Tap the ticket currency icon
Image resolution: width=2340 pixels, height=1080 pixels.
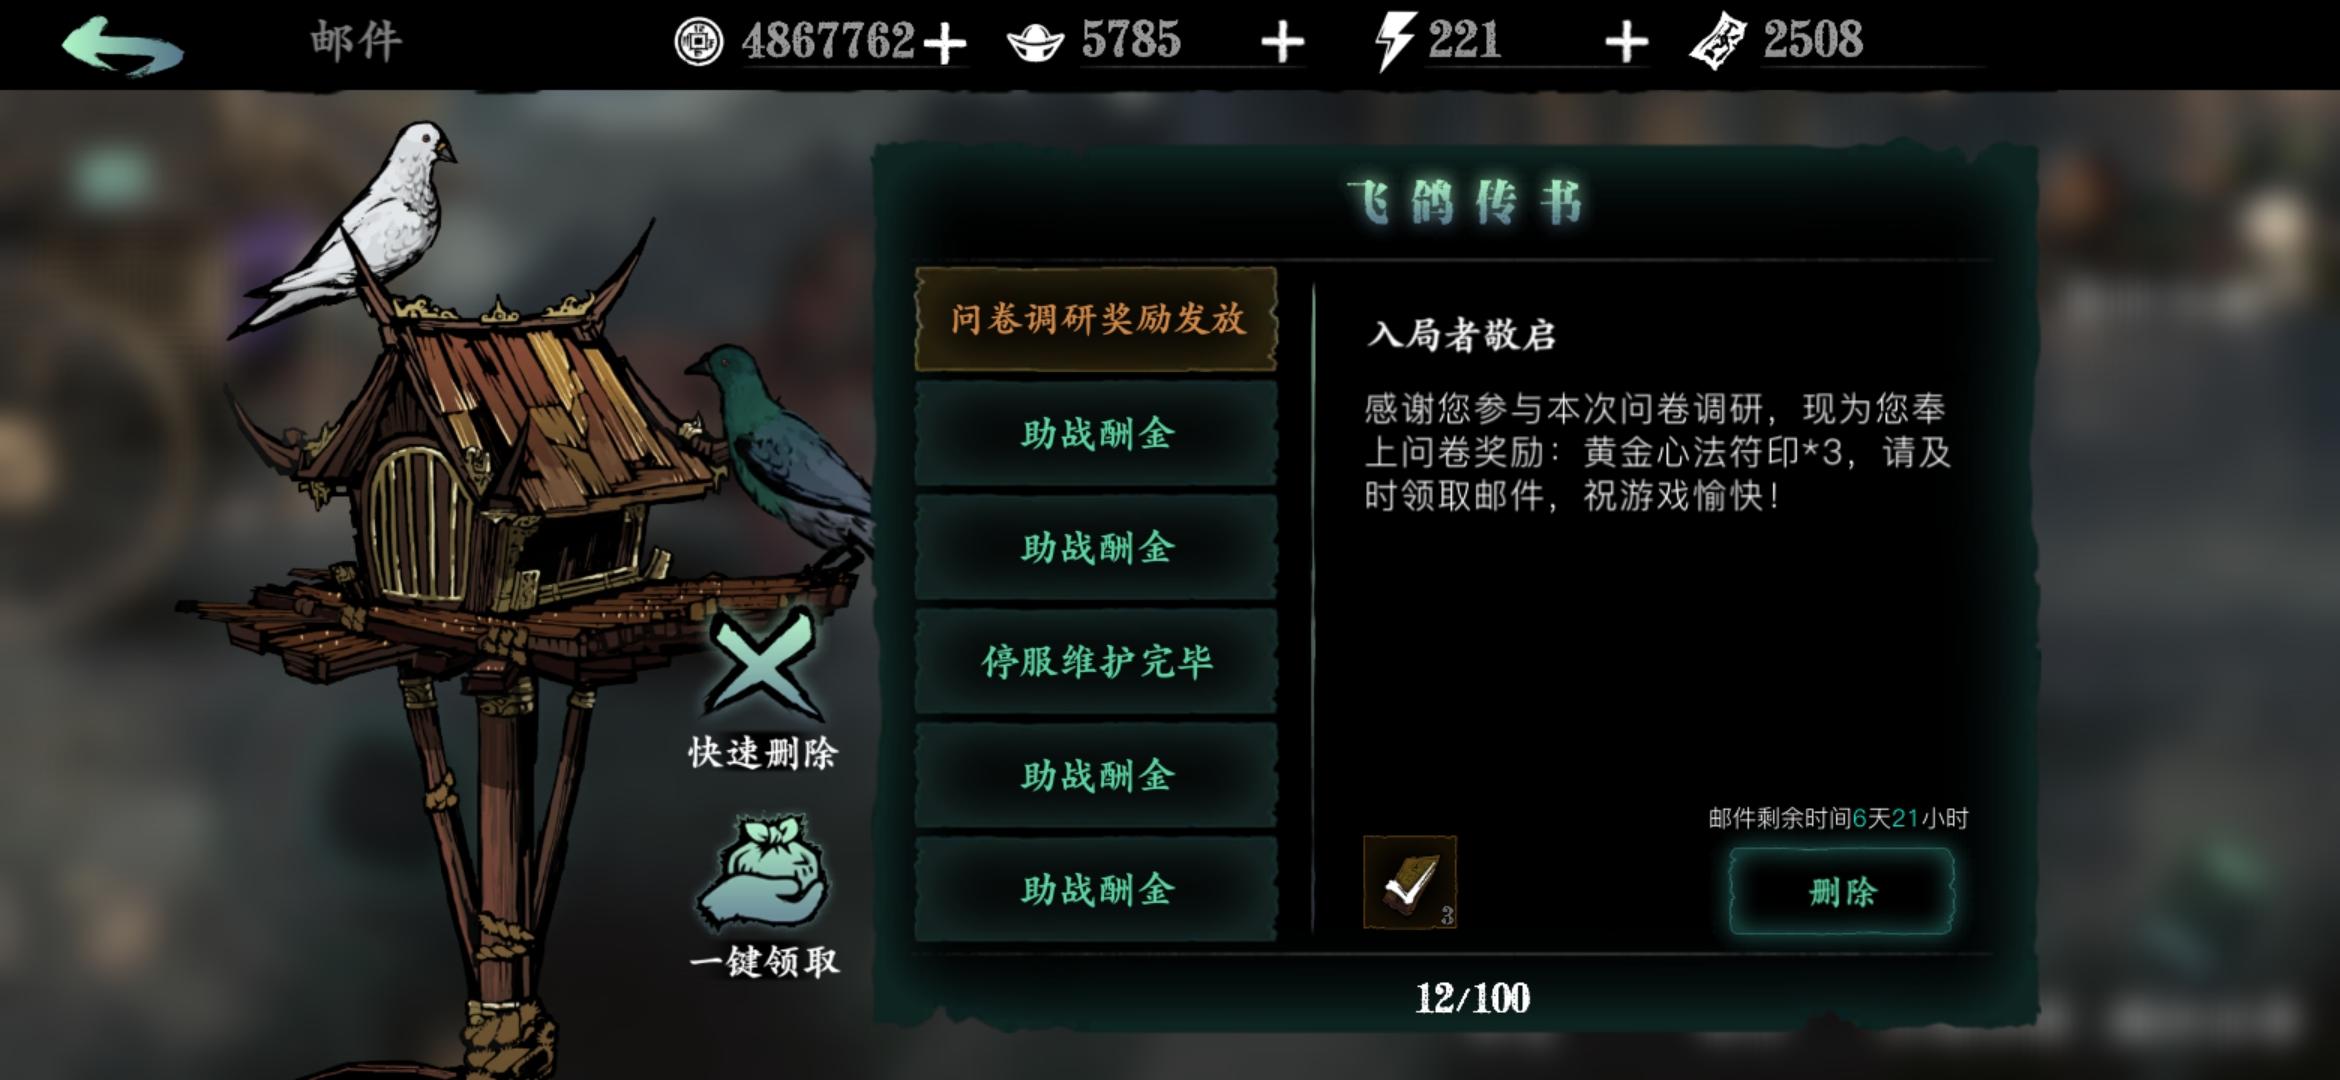[1718, 42]
